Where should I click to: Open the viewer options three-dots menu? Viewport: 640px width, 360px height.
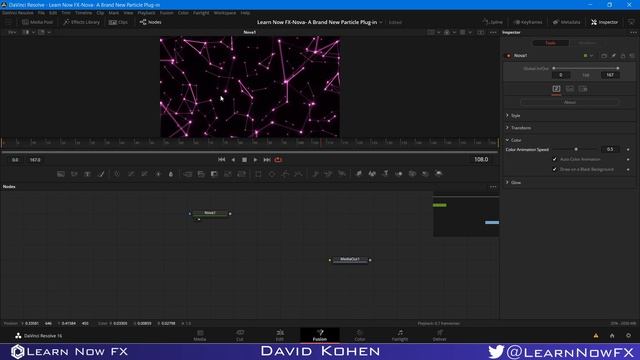tap(493, 32)
